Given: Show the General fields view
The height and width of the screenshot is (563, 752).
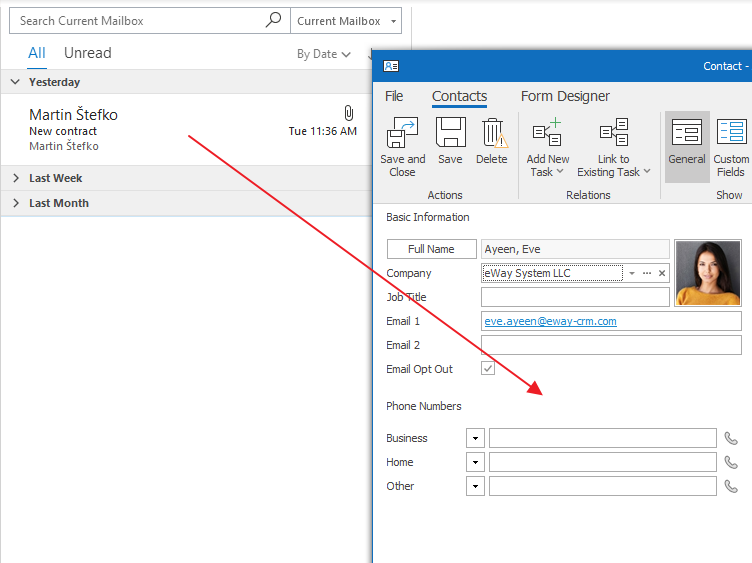Looking at the screenshot, I should (687, 133).
